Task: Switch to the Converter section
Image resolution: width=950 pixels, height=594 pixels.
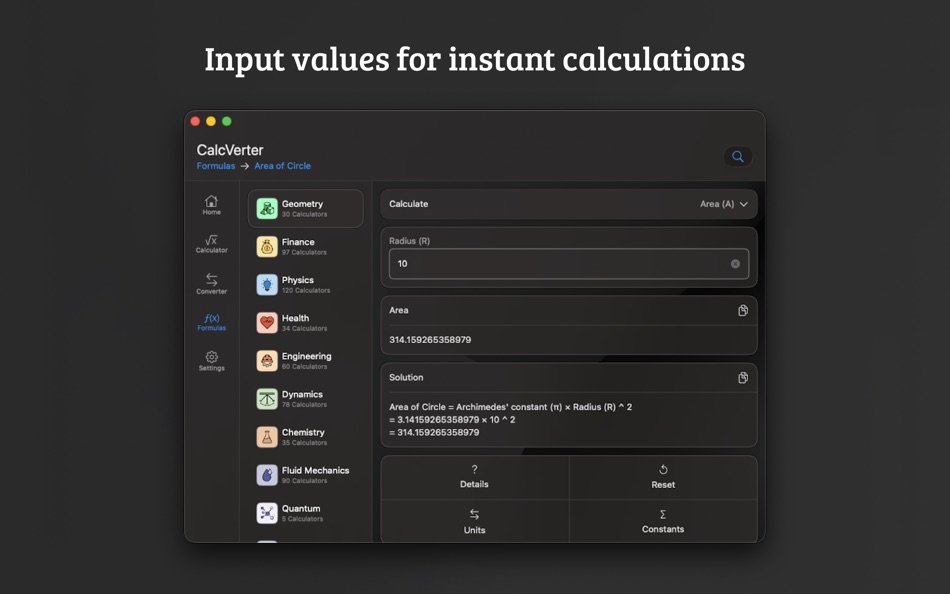Action: click(211, 283)
